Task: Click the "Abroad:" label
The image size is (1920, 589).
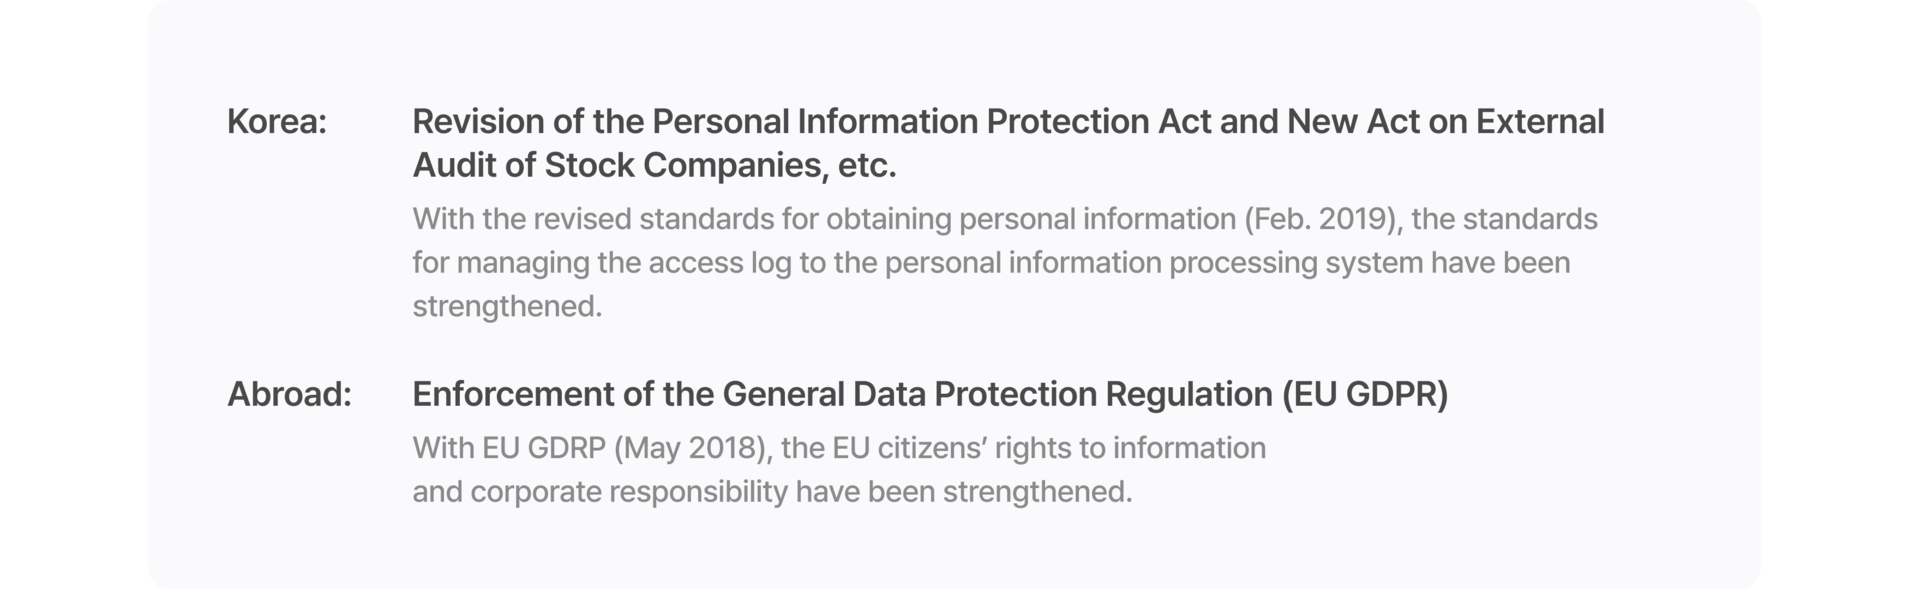Action: coord(289,394)
